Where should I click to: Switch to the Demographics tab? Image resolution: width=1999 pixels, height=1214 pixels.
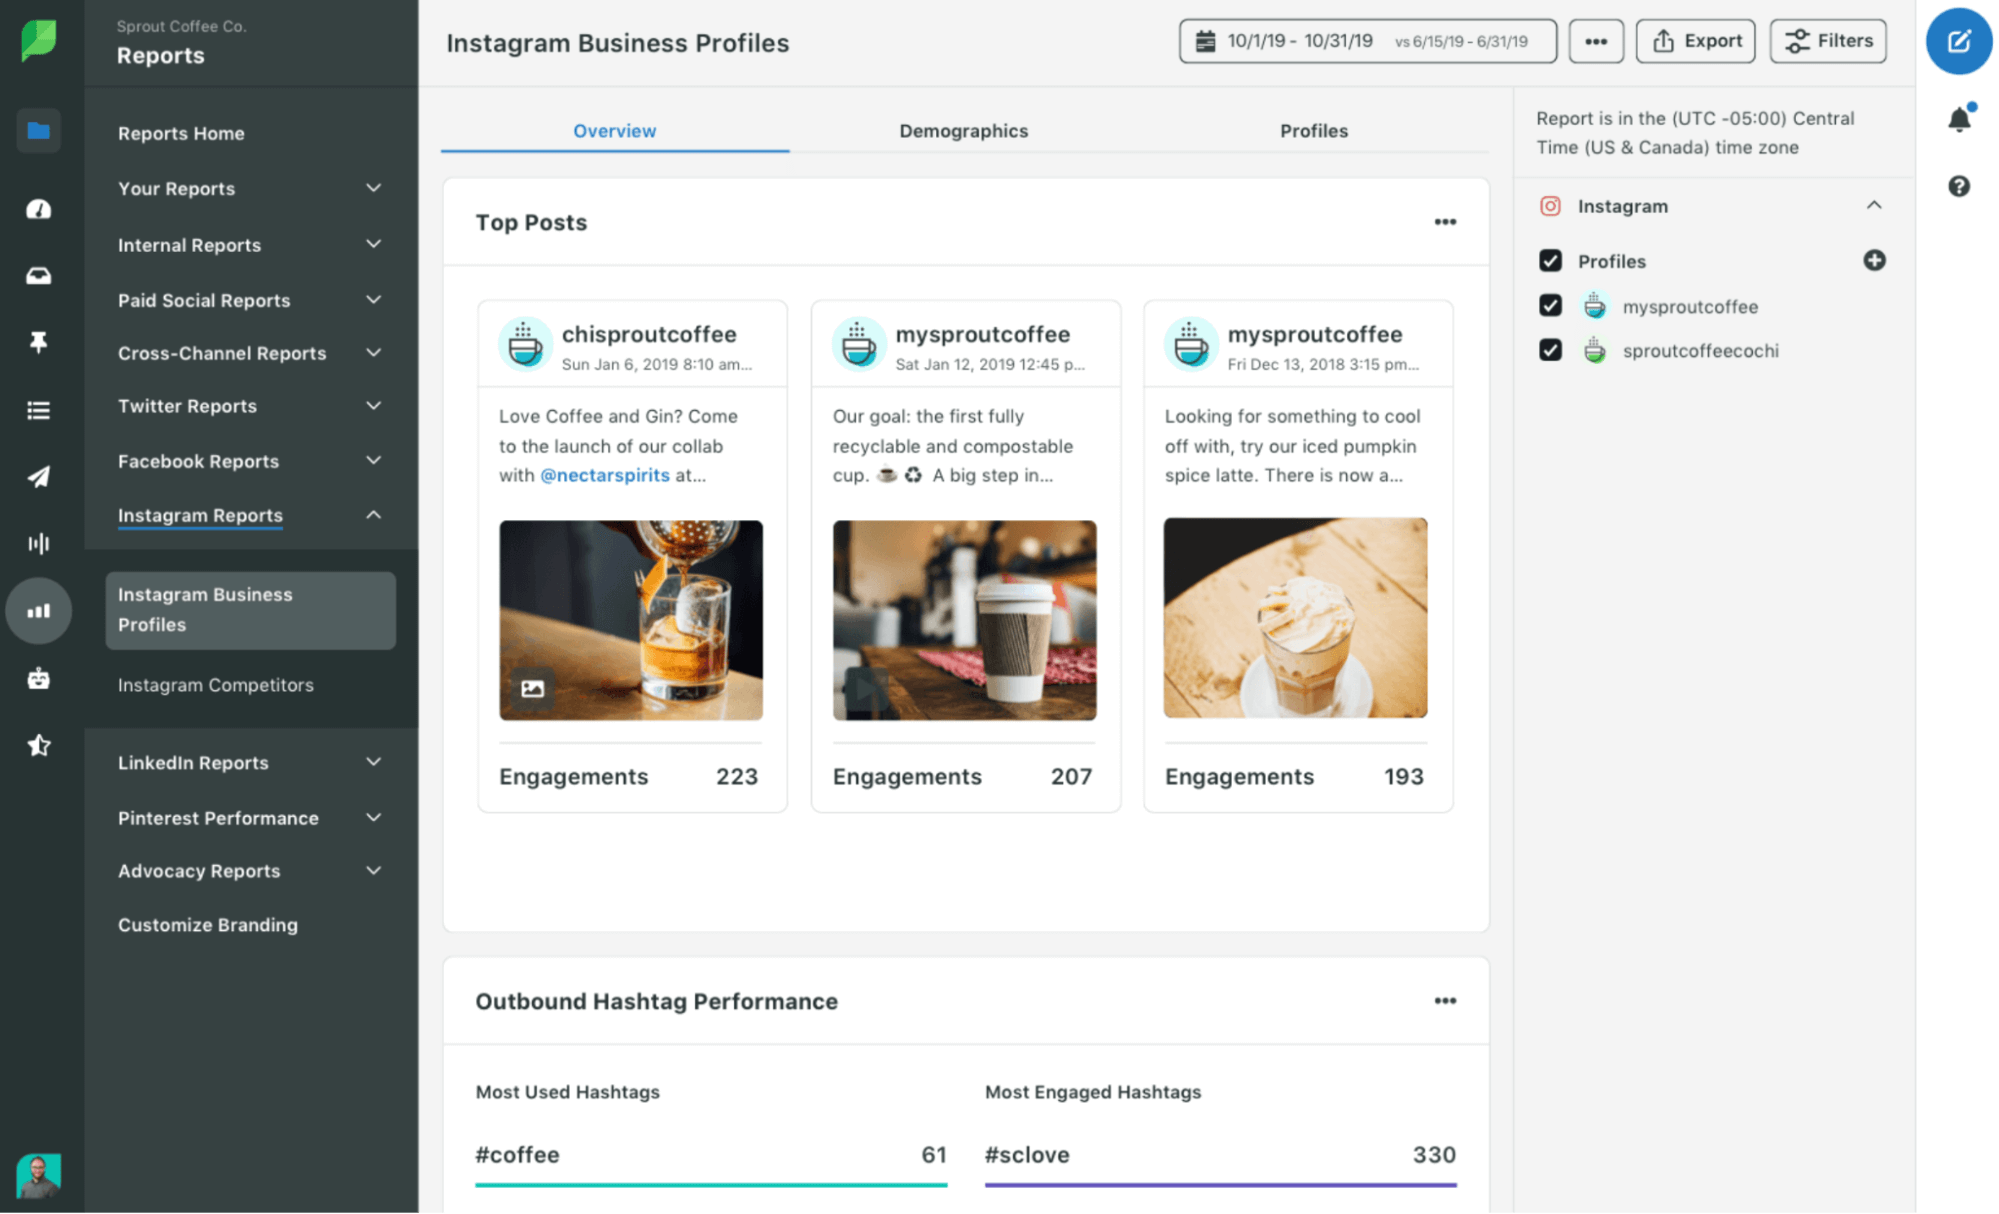coord(963,130)
